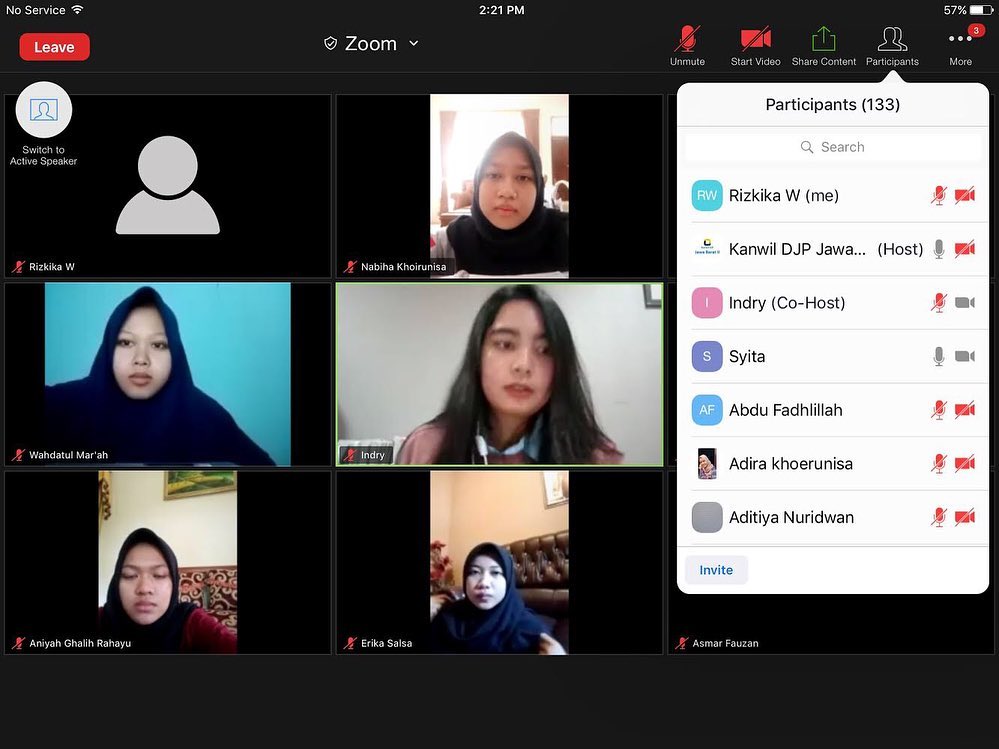Open Share Content from the toolbar
999x749 pixels.
coord(823,40)
